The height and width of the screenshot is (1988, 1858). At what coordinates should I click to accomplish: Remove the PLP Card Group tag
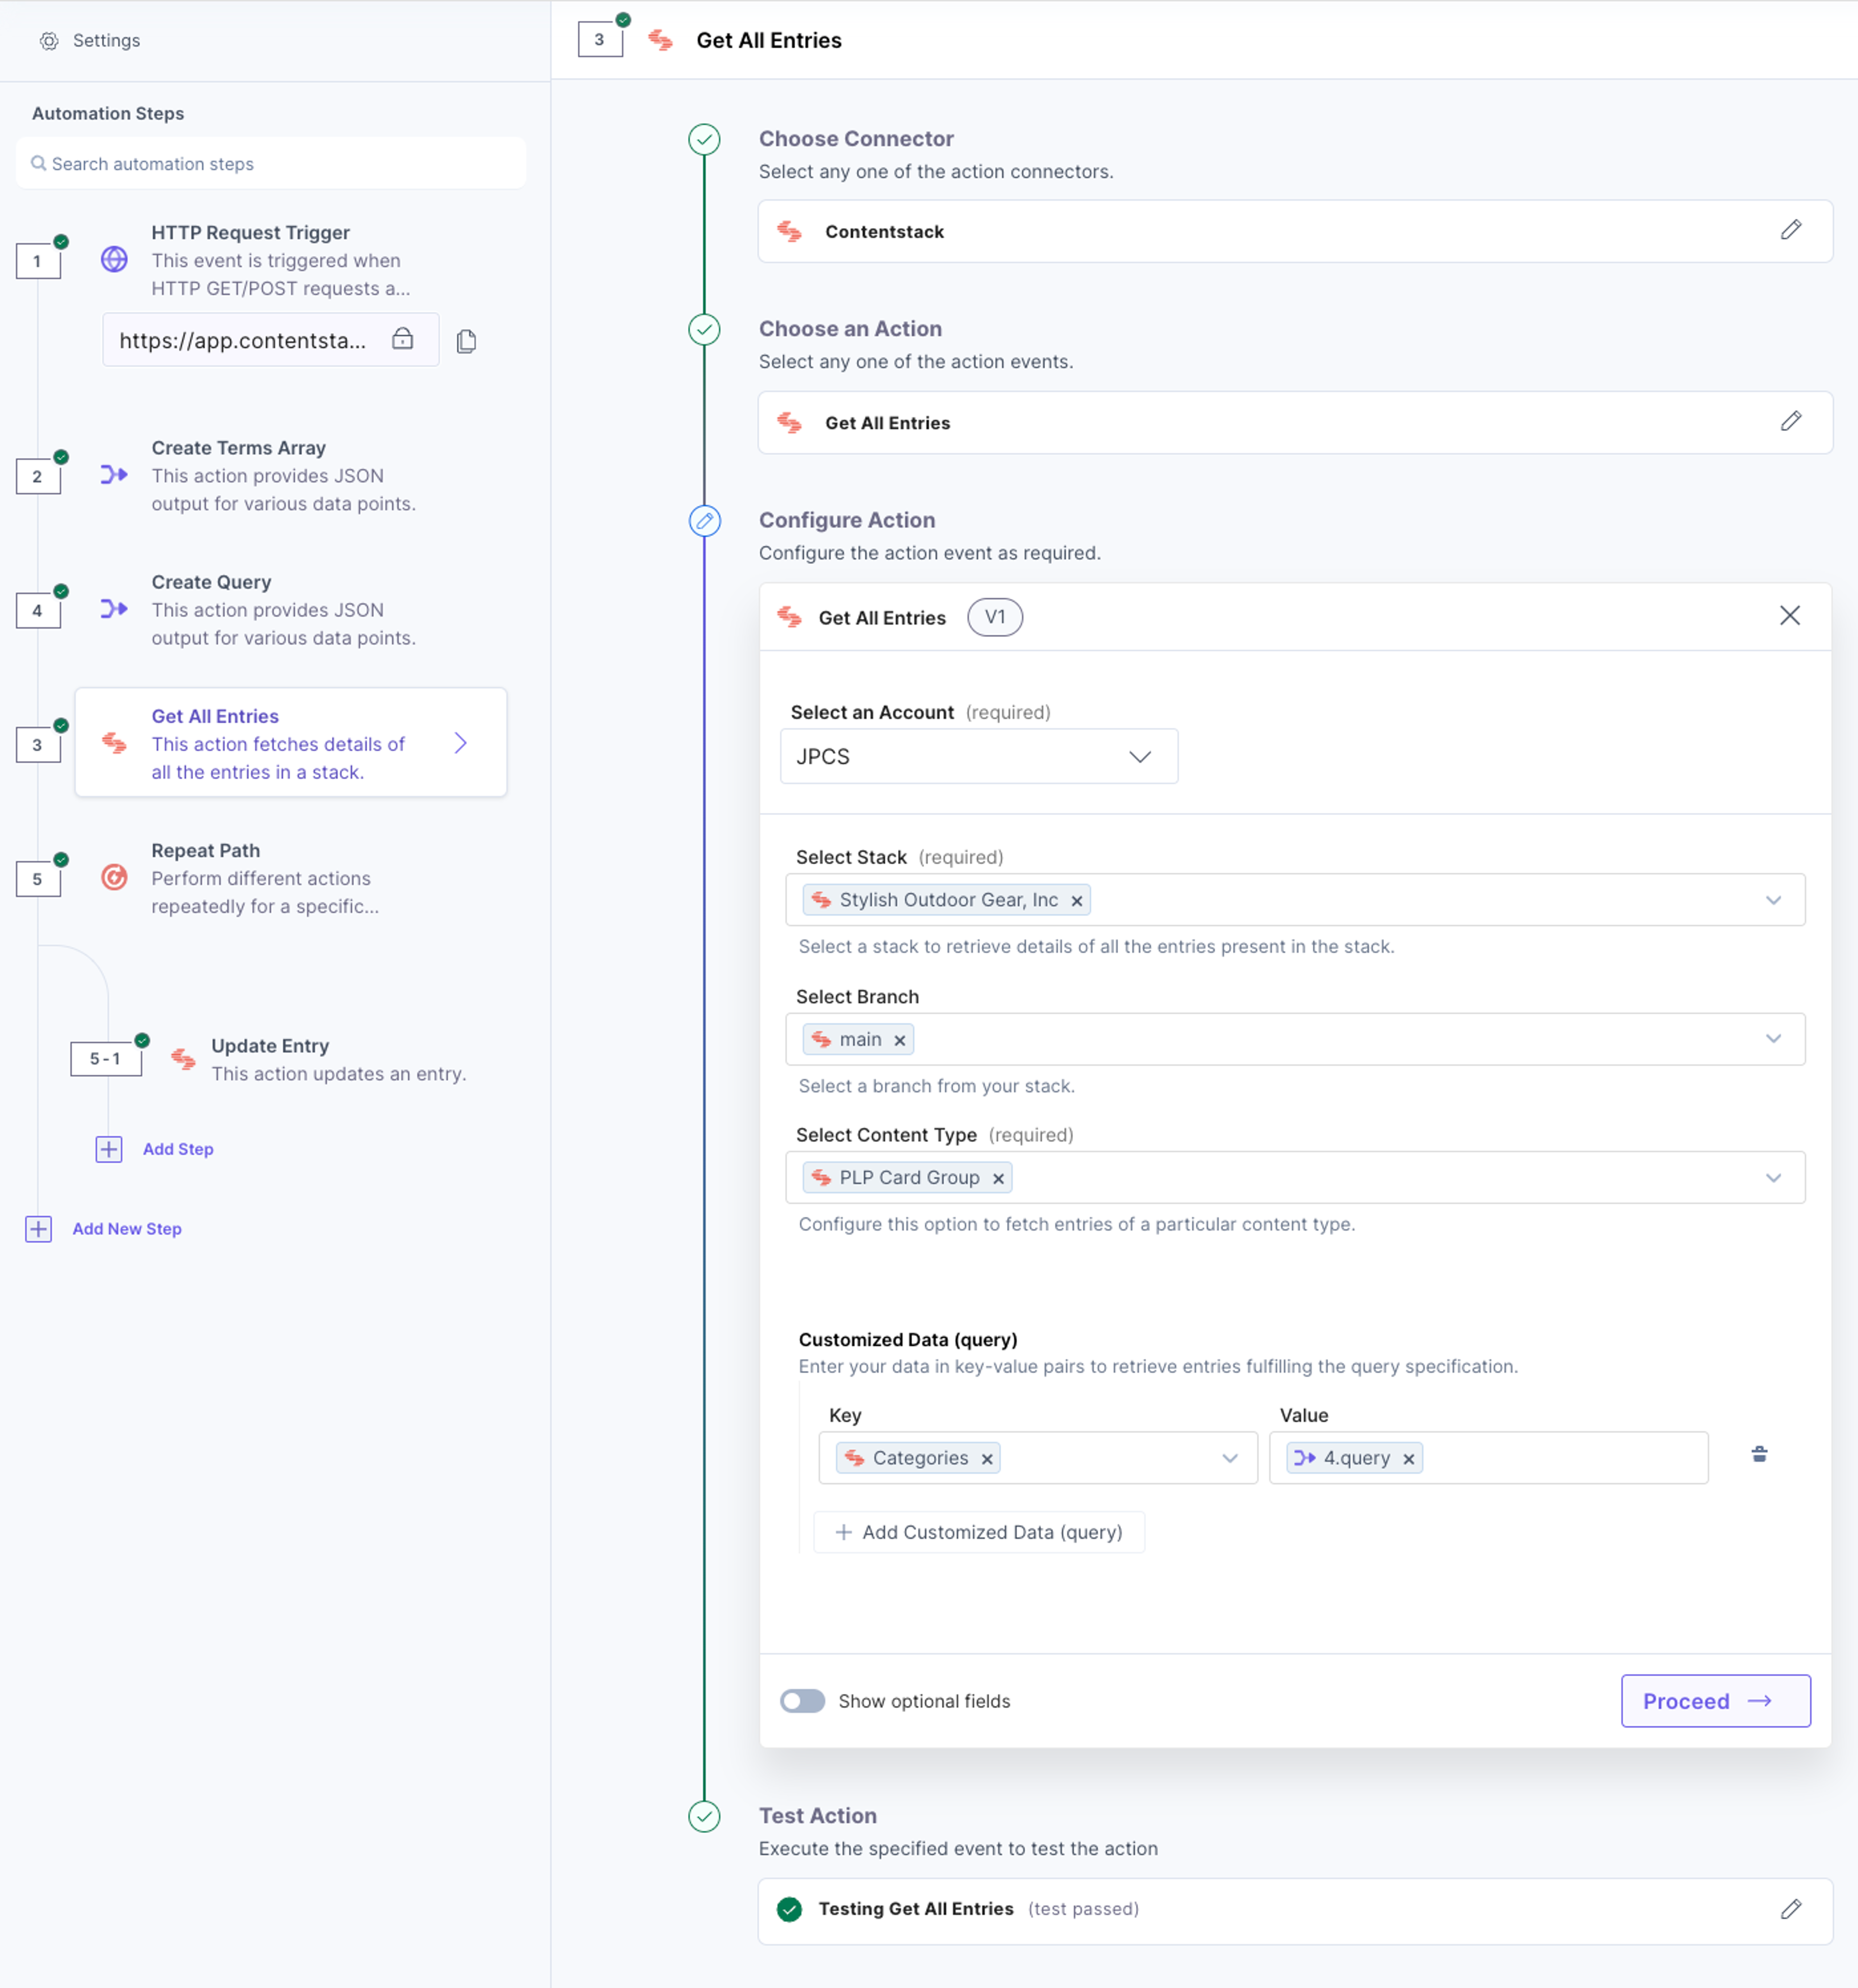[x=997, y=1179]
